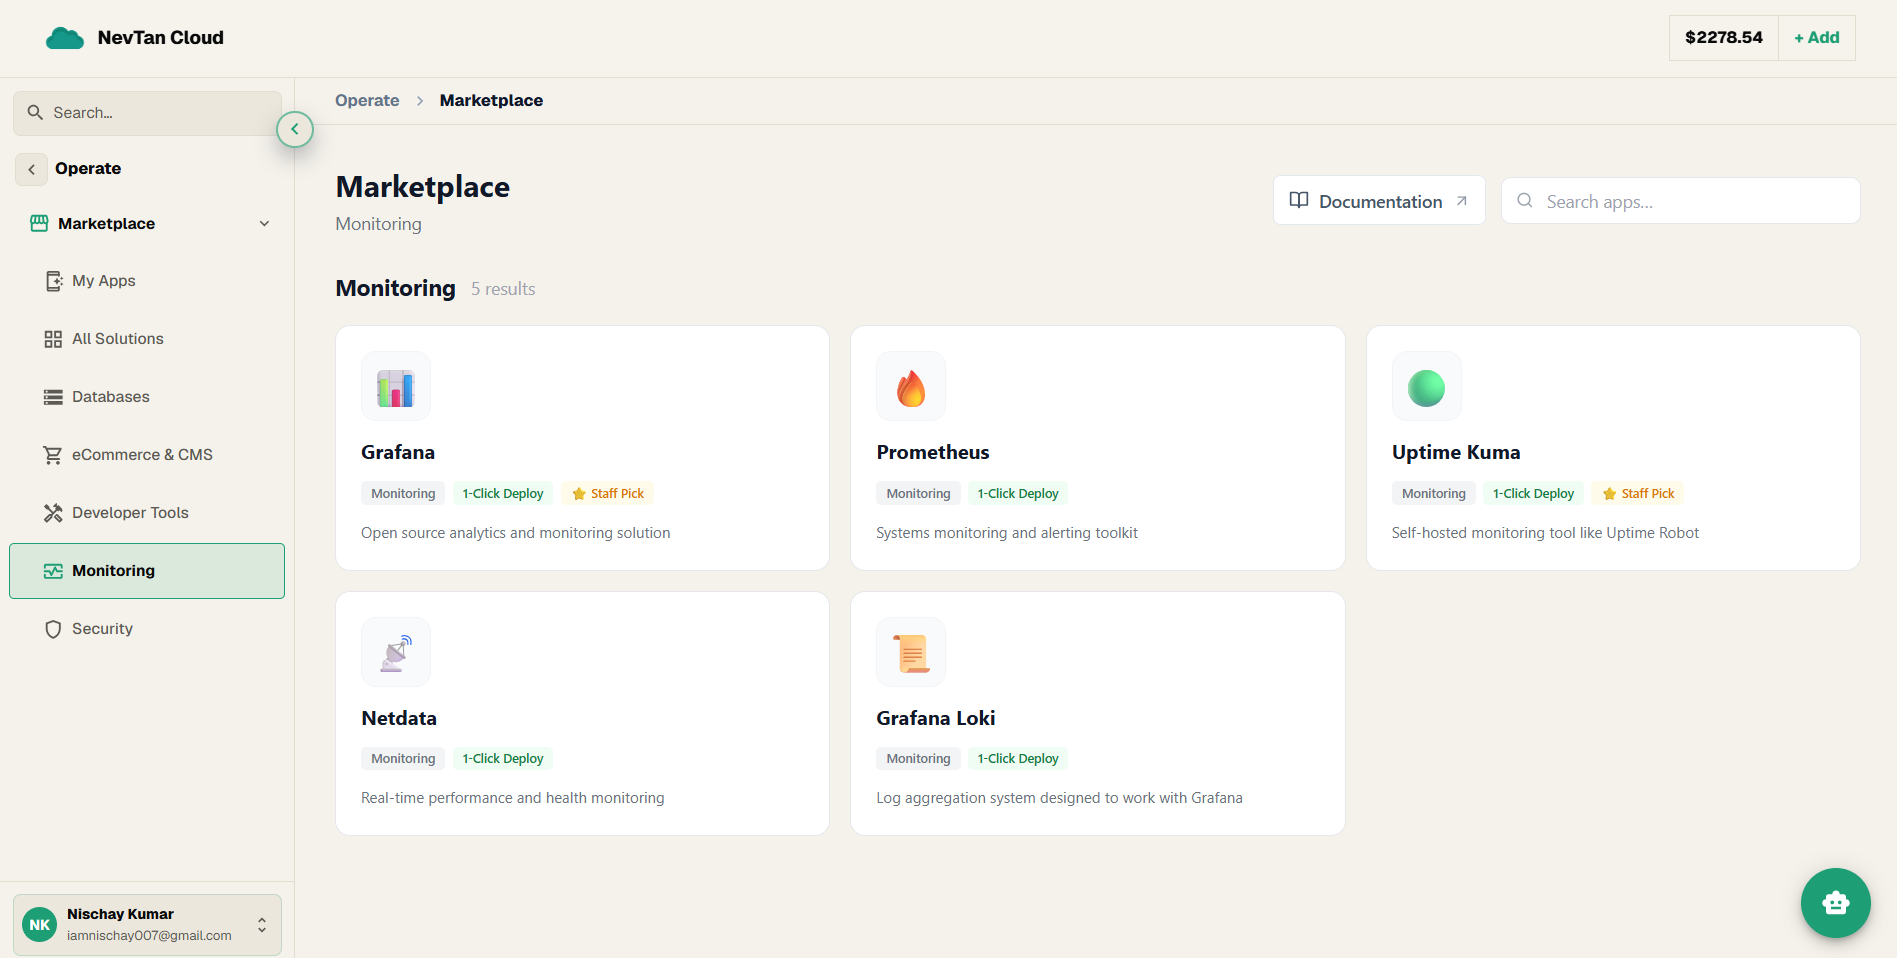Click the + Add funds button

[1816, 38]
